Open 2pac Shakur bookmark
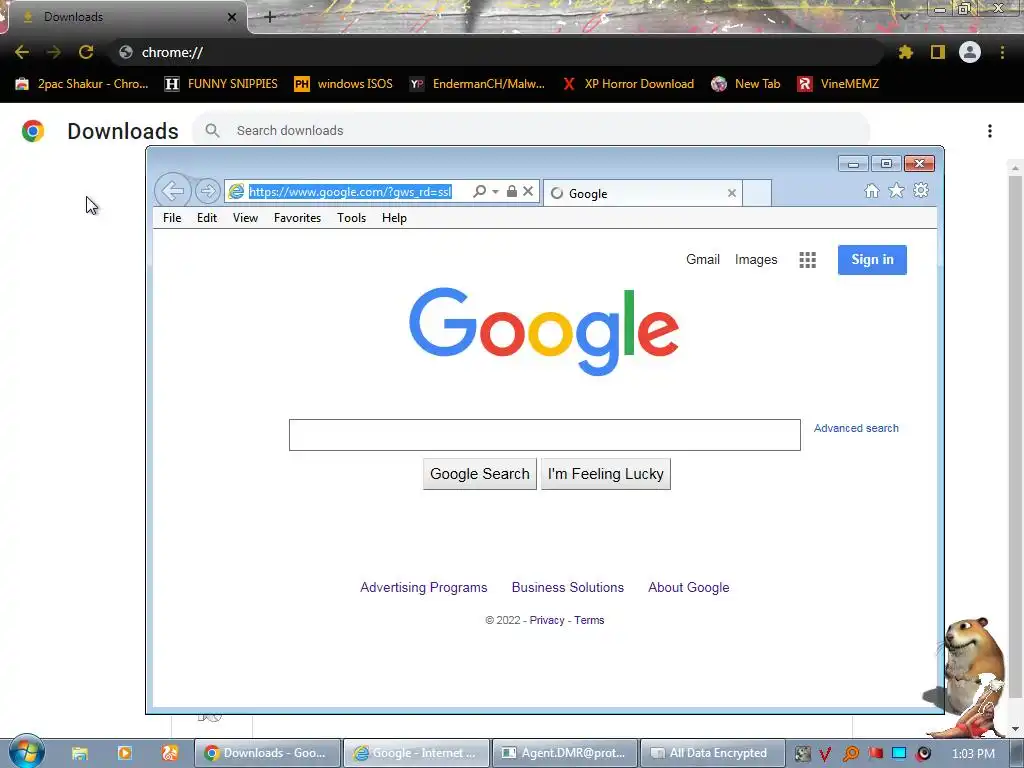The height and width of the screenshot is (768, 1024). click(x=82, y=84)
